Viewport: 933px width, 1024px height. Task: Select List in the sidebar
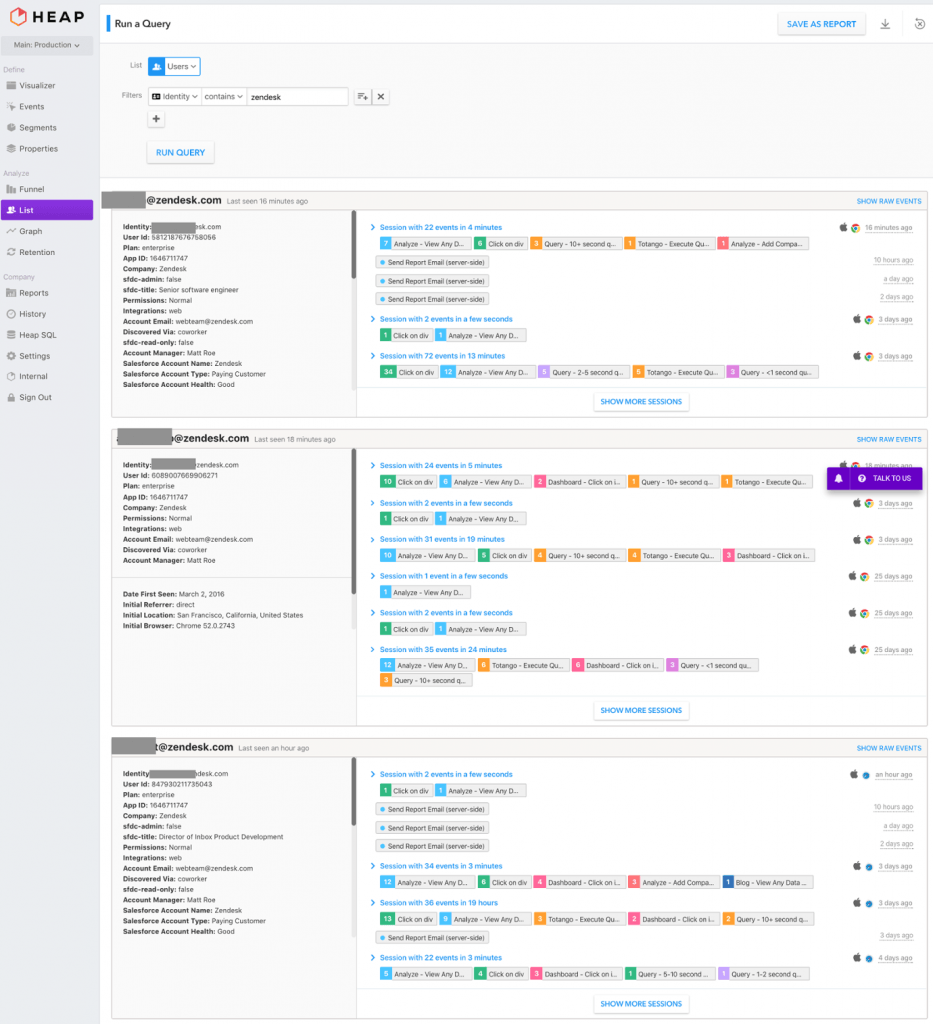(x=47, y=210)
